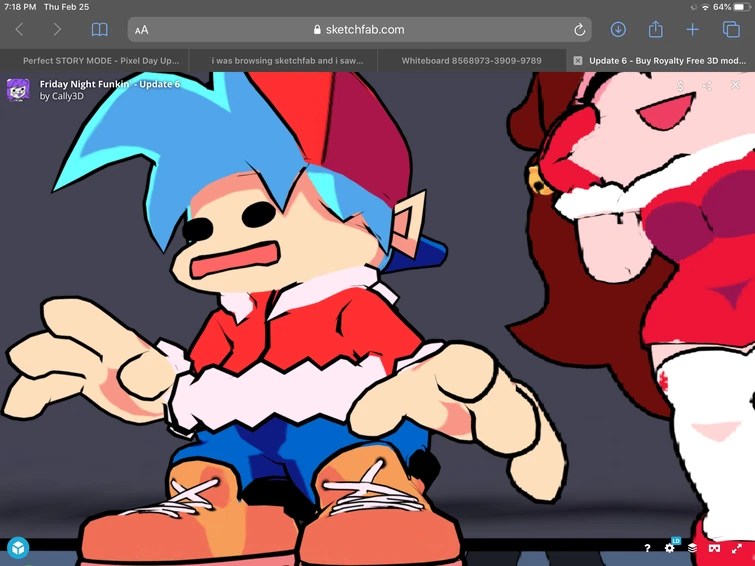The height and width of the screenshot is (566, 755).
Task: Click the Wi-Fi status icon
Action: point(705,7)
